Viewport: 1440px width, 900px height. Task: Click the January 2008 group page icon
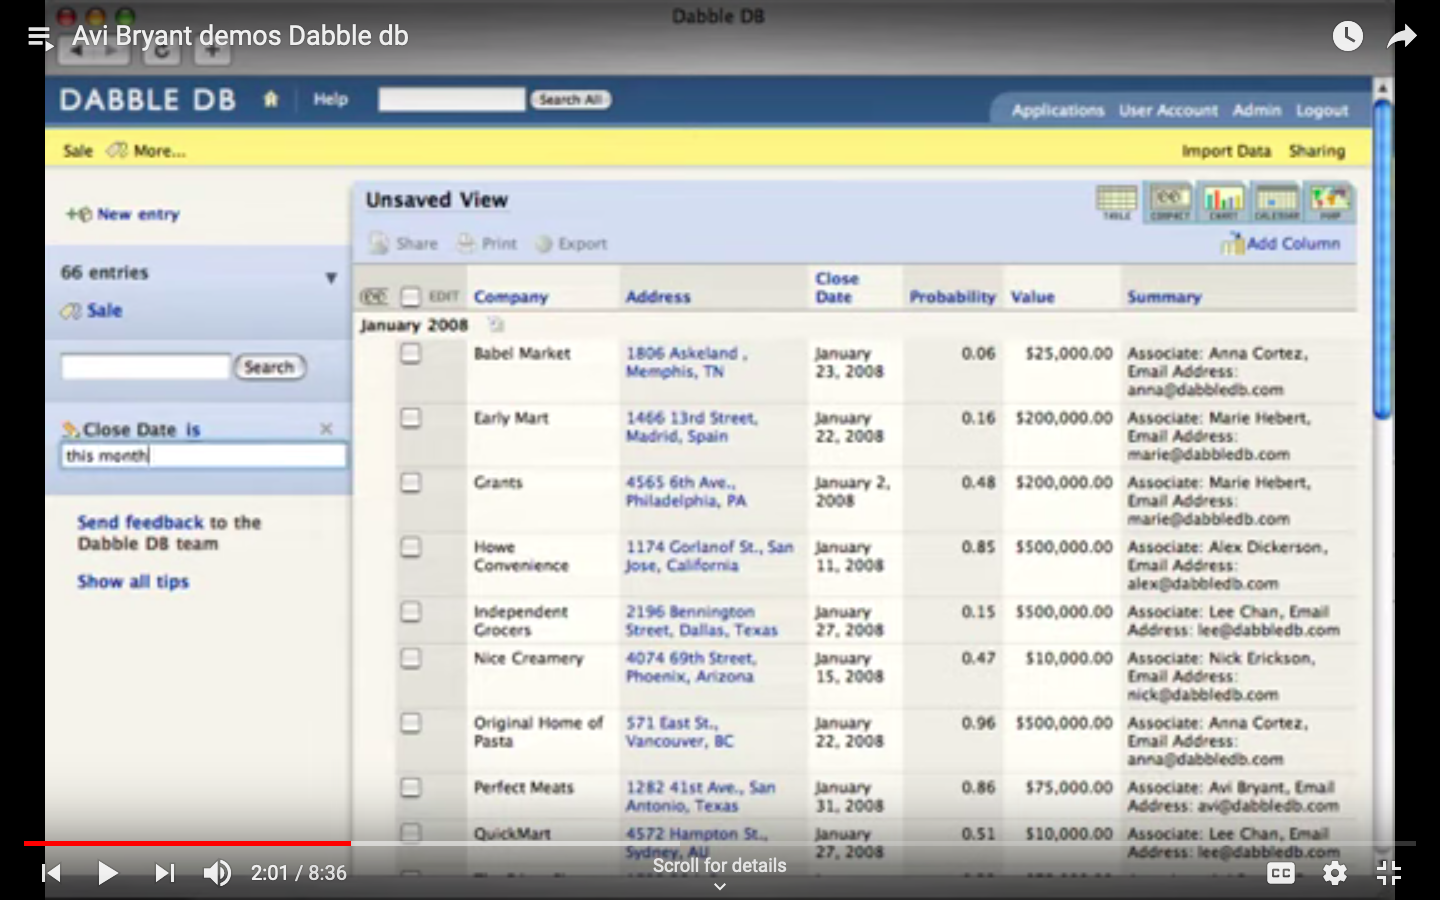click(496, 325)
